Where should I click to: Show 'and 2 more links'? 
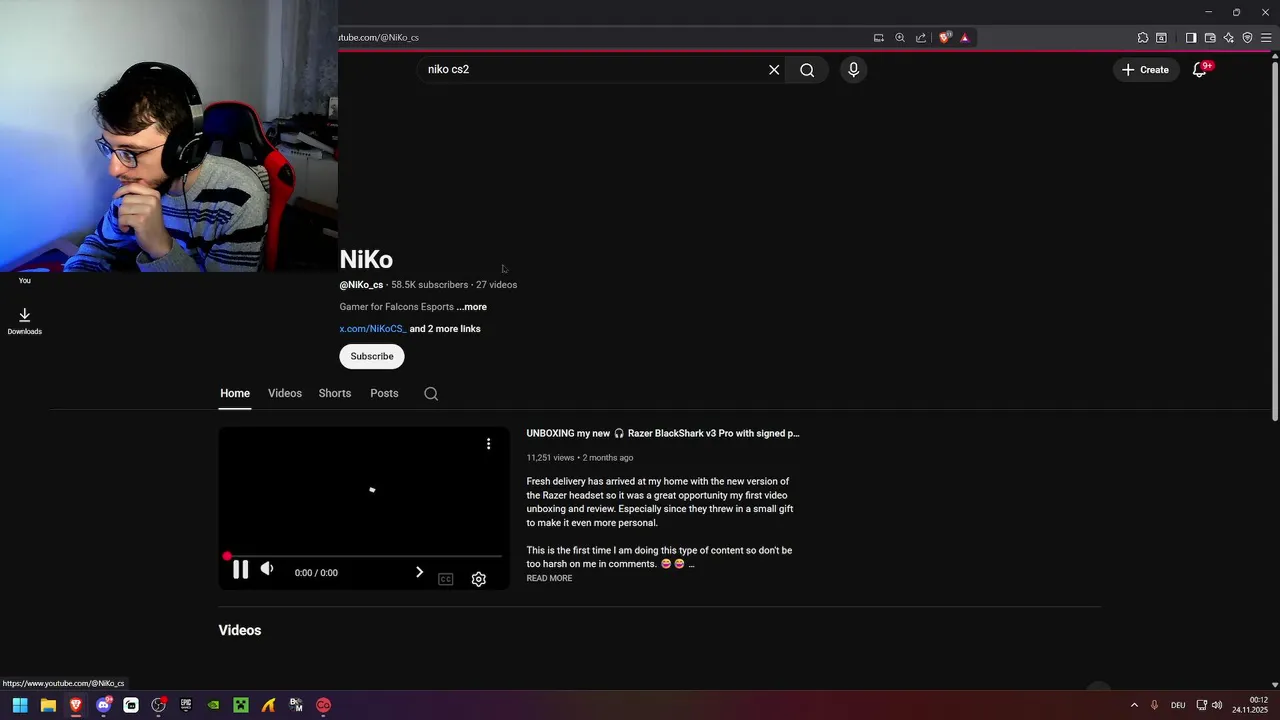click(x=445, y=329)
